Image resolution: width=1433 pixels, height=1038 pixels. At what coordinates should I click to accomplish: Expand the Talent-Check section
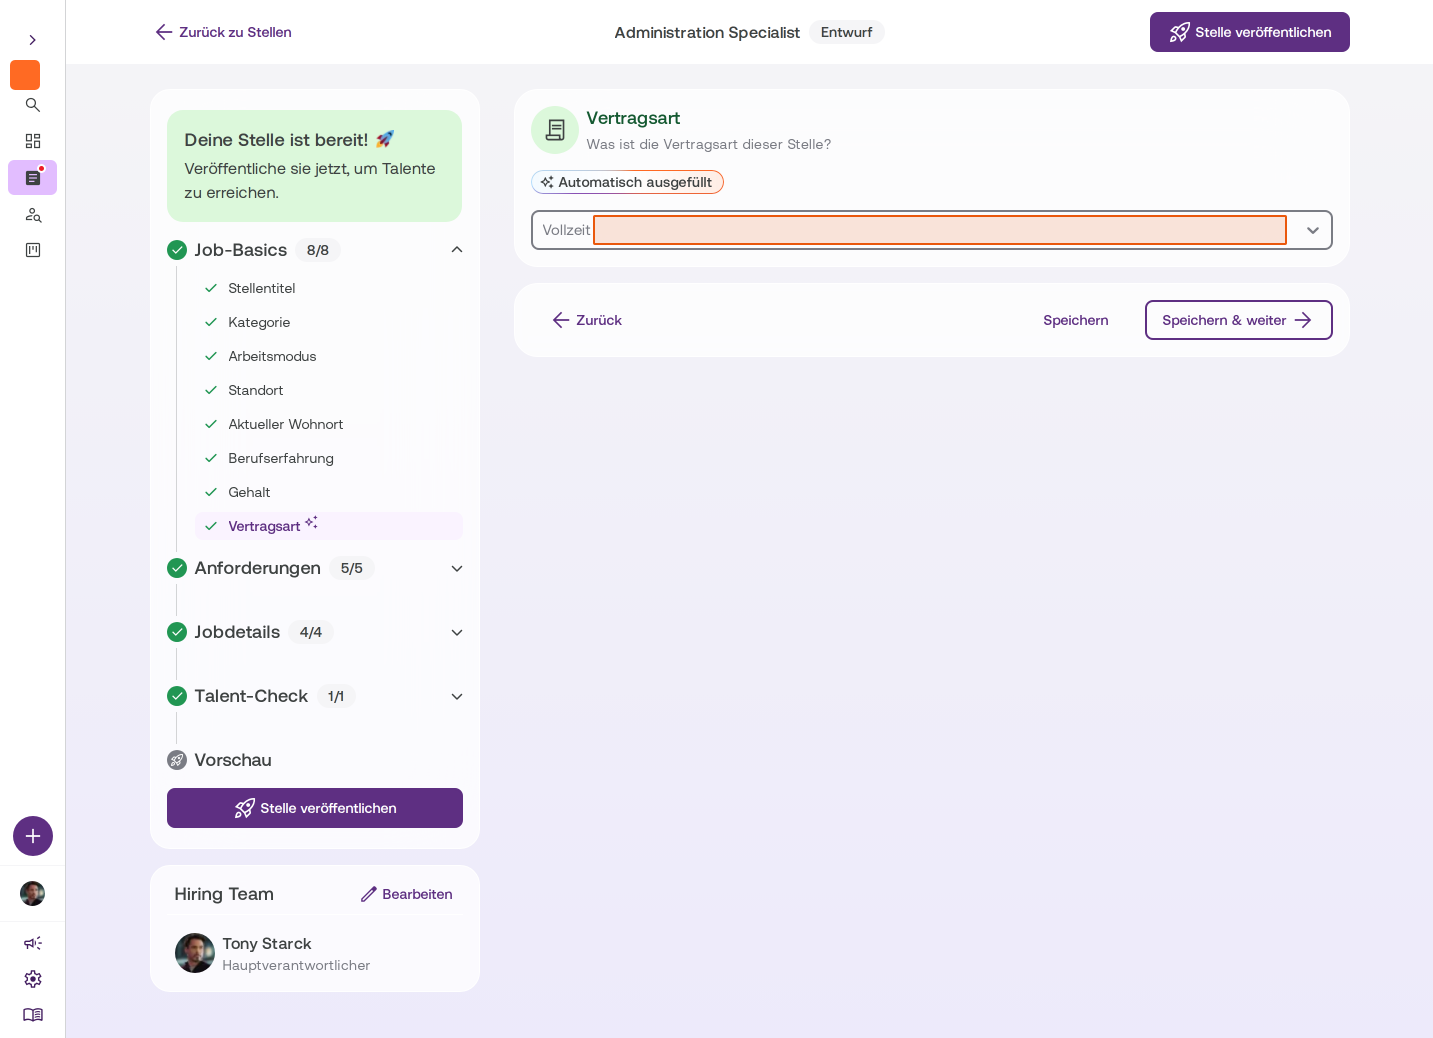click(457, 696)
